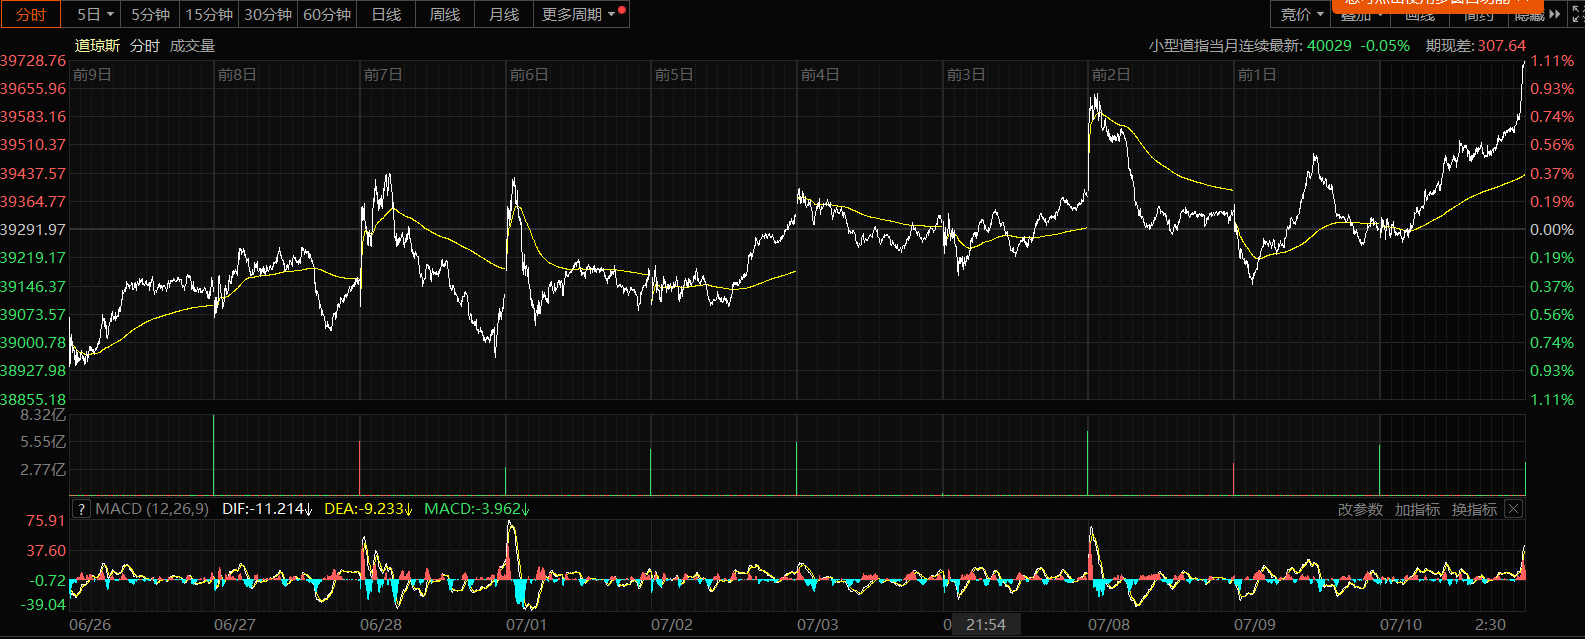1585x639 pixels.
Task: Click the 前1日 day label
Action: click(x=1257, y=75)
